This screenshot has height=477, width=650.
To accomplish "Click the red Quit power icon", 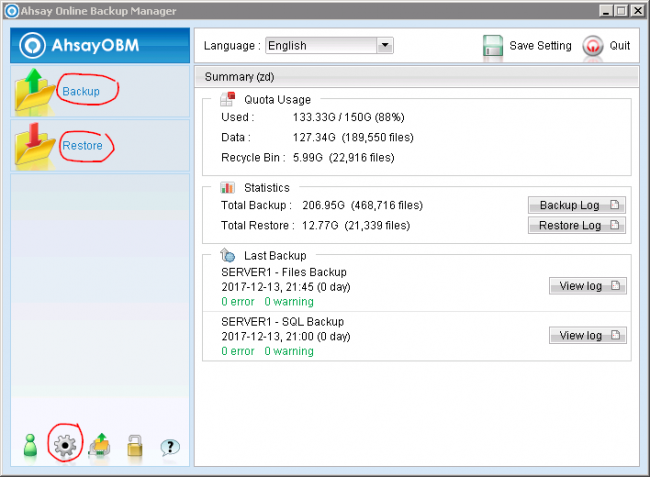I will tap(593, 46).
